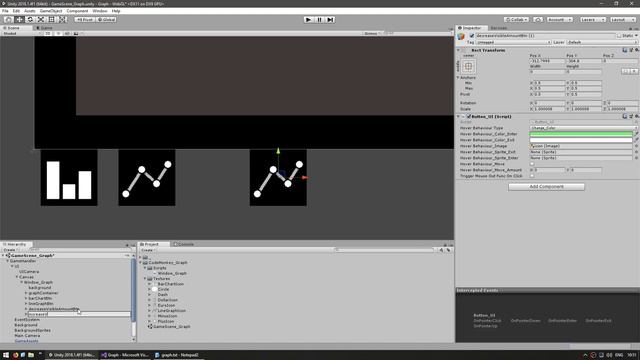This screenshot has width=640, height=360.
Task: Open the Hover Behaviour_Color_Enter green swatch
Action: 581,134
